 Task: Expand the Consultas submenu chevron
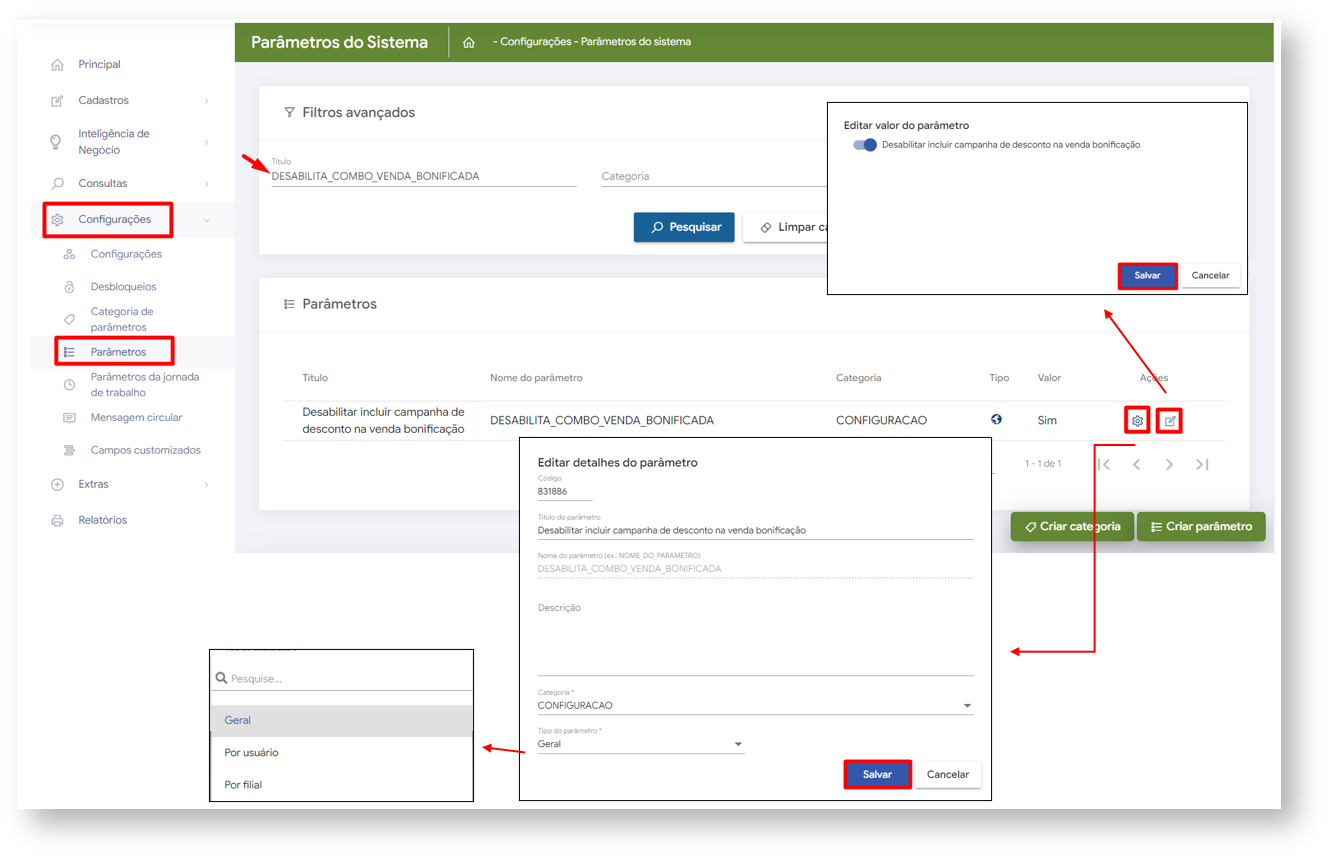tap(206, 184)
